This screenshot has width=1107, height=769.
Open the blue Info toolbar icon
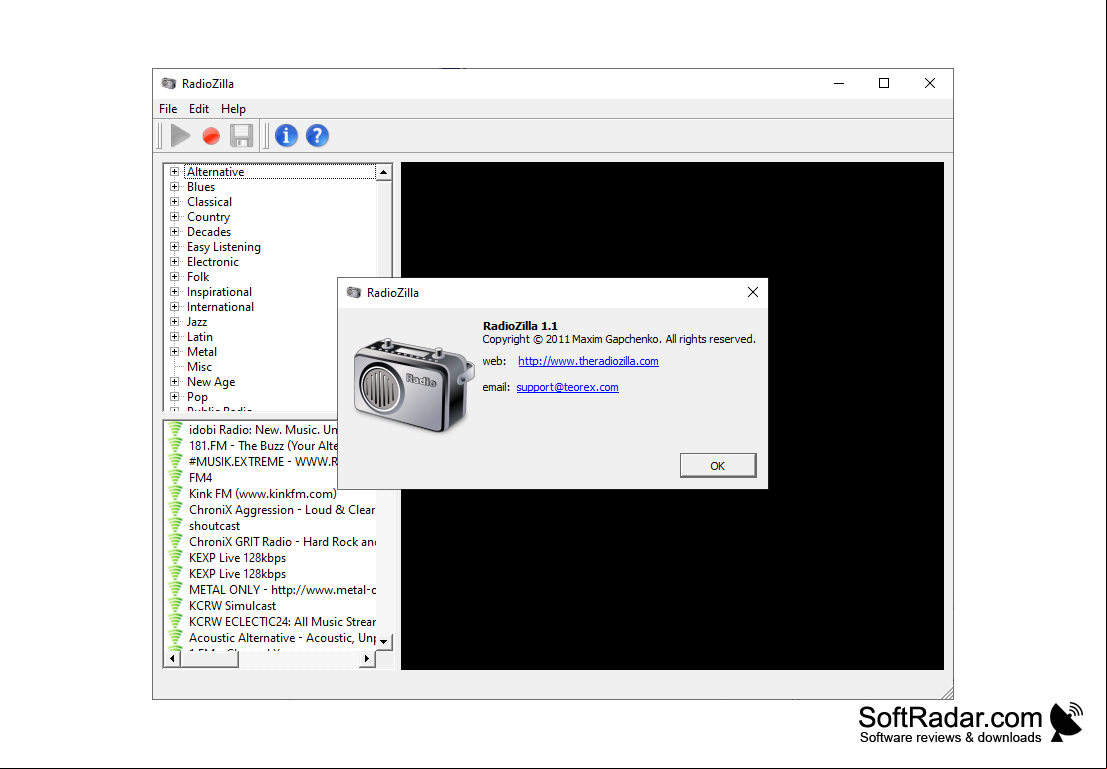click(x=286, y=136)
